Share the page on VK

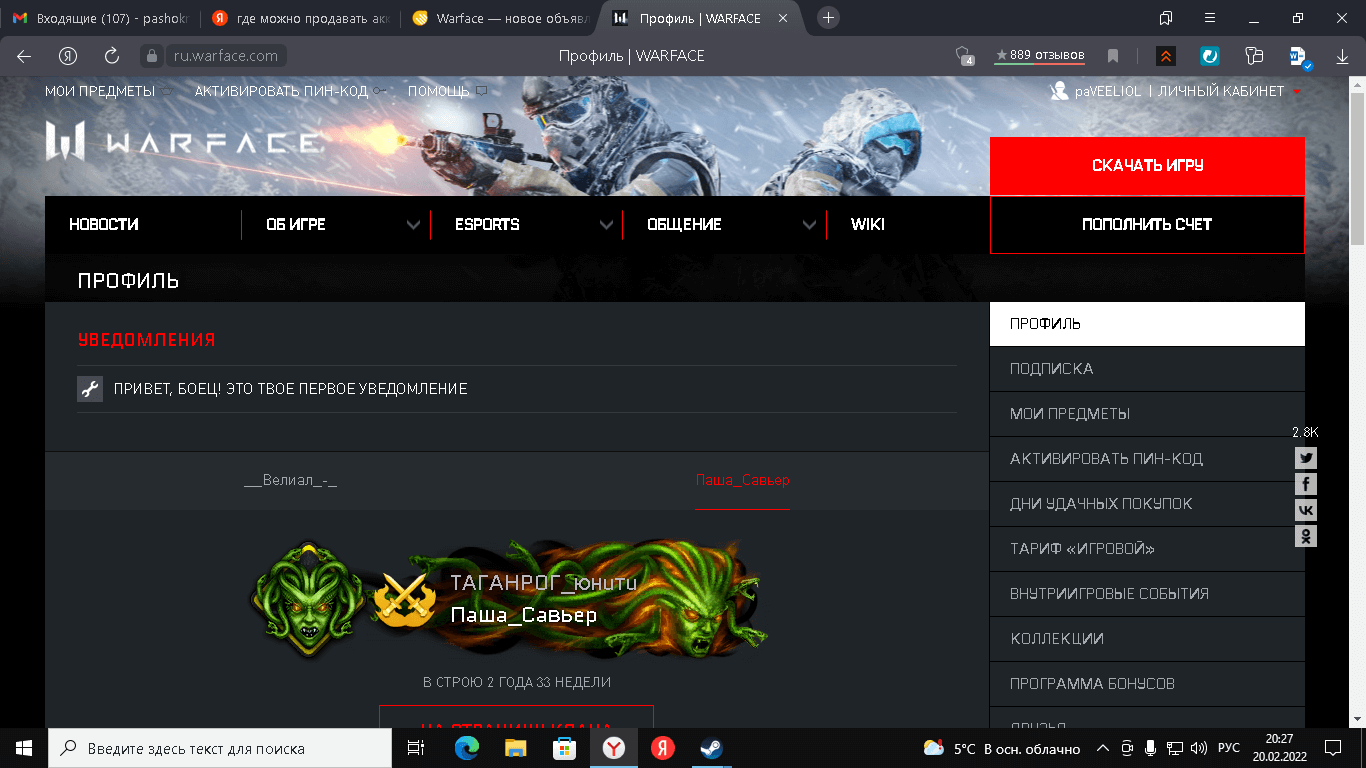pyautogui.click(x=1306, y=510)
